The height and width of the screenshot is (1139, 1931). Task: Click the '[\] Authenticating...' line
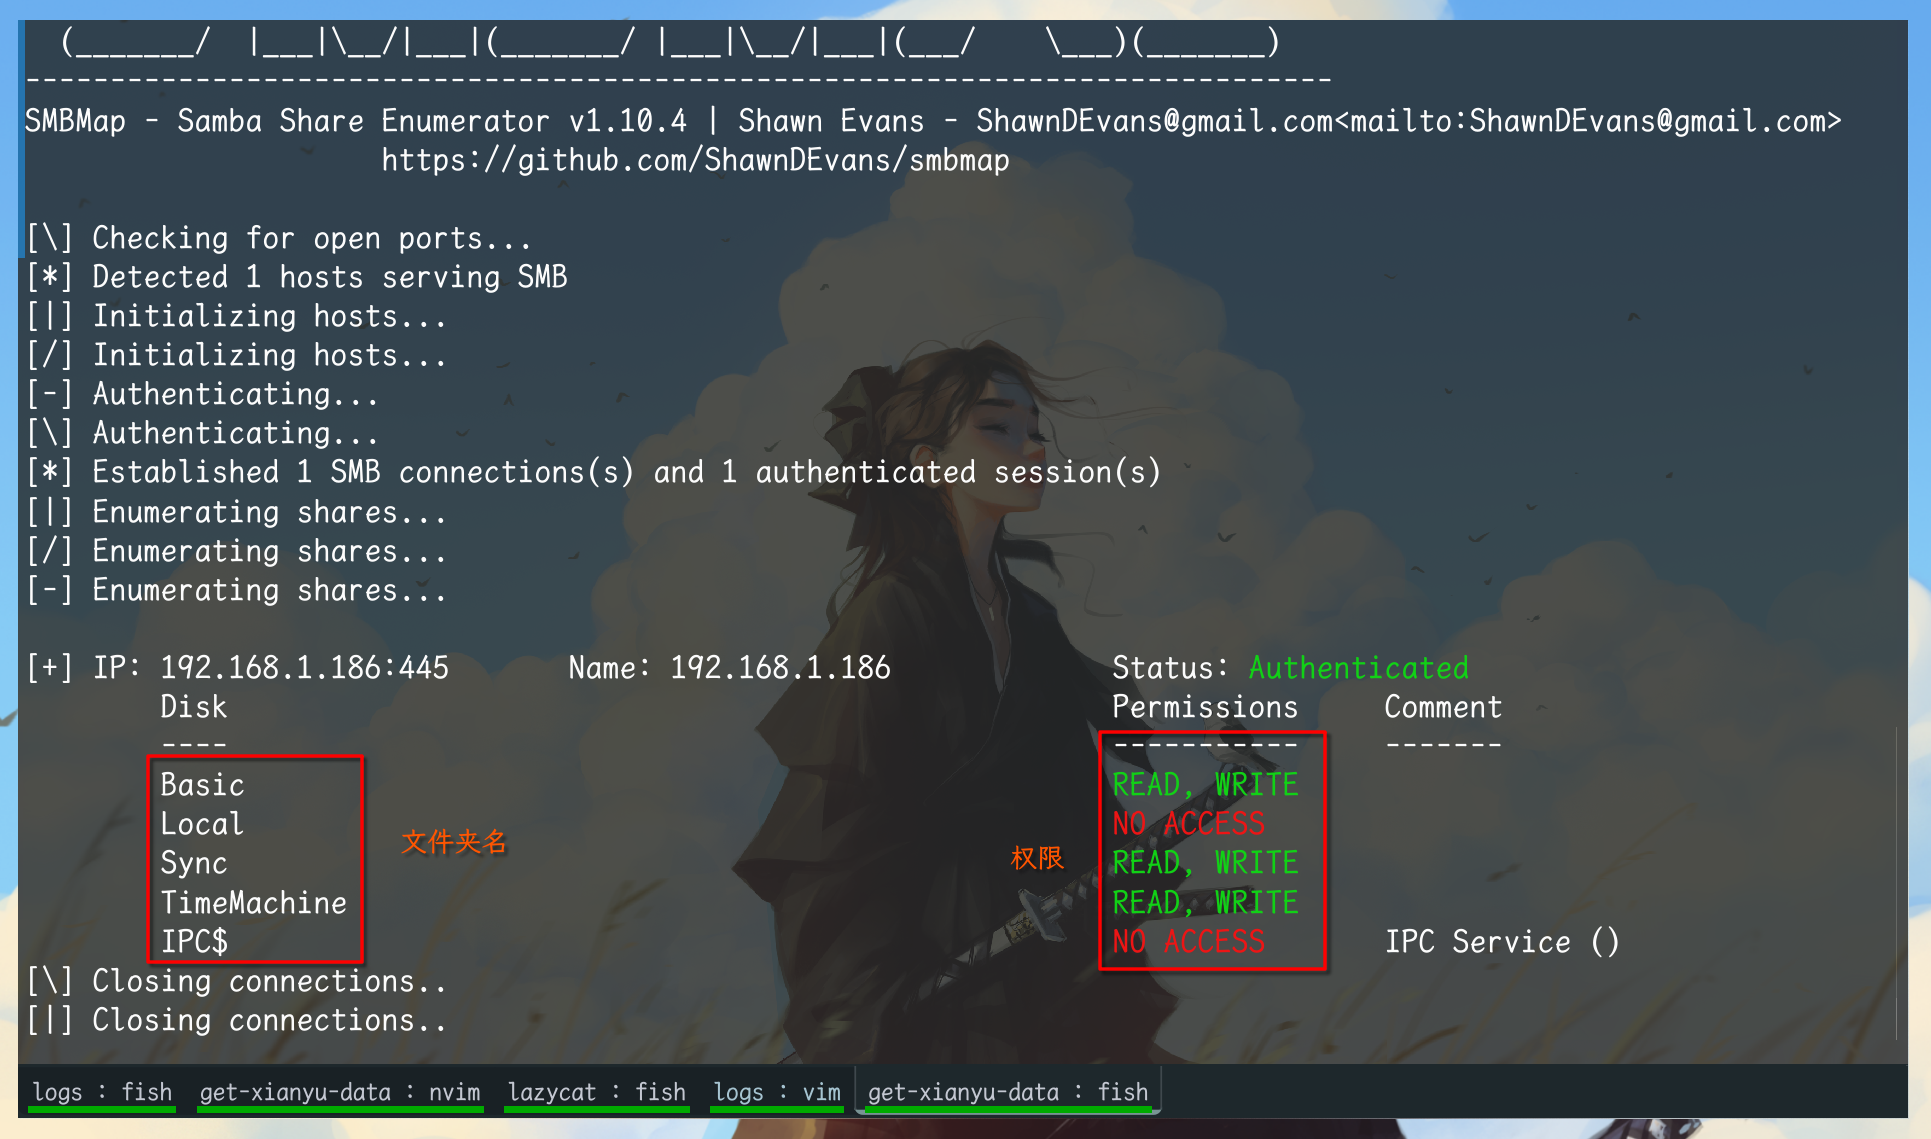coord(202,433)
